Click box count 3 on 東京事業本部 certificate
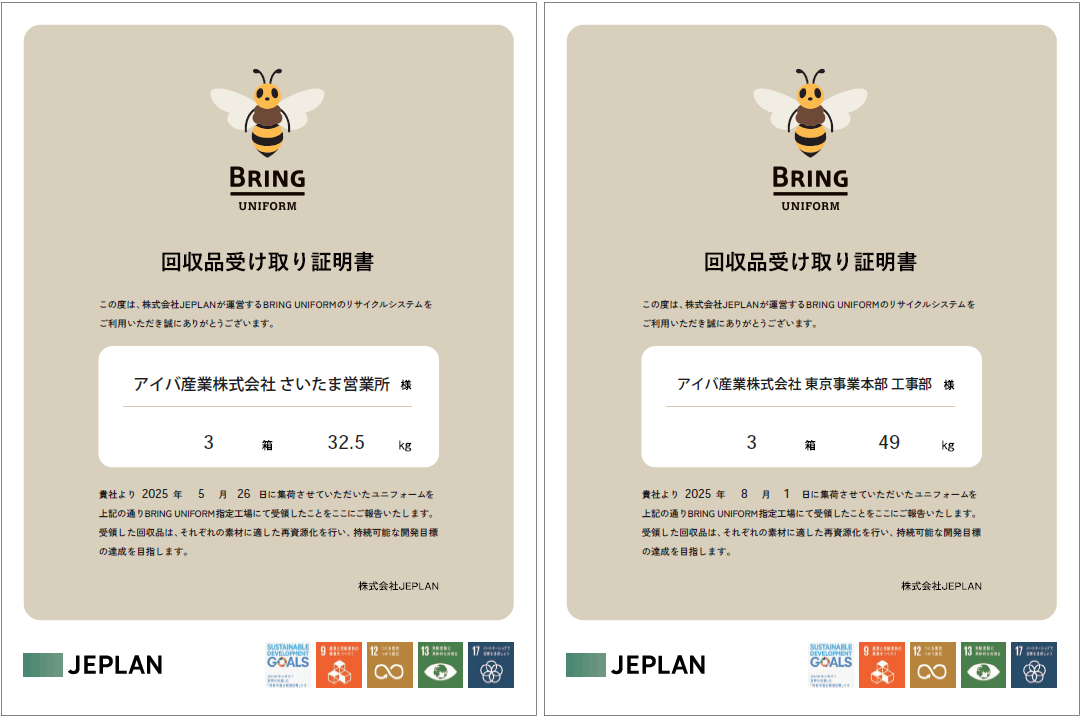 751,442
